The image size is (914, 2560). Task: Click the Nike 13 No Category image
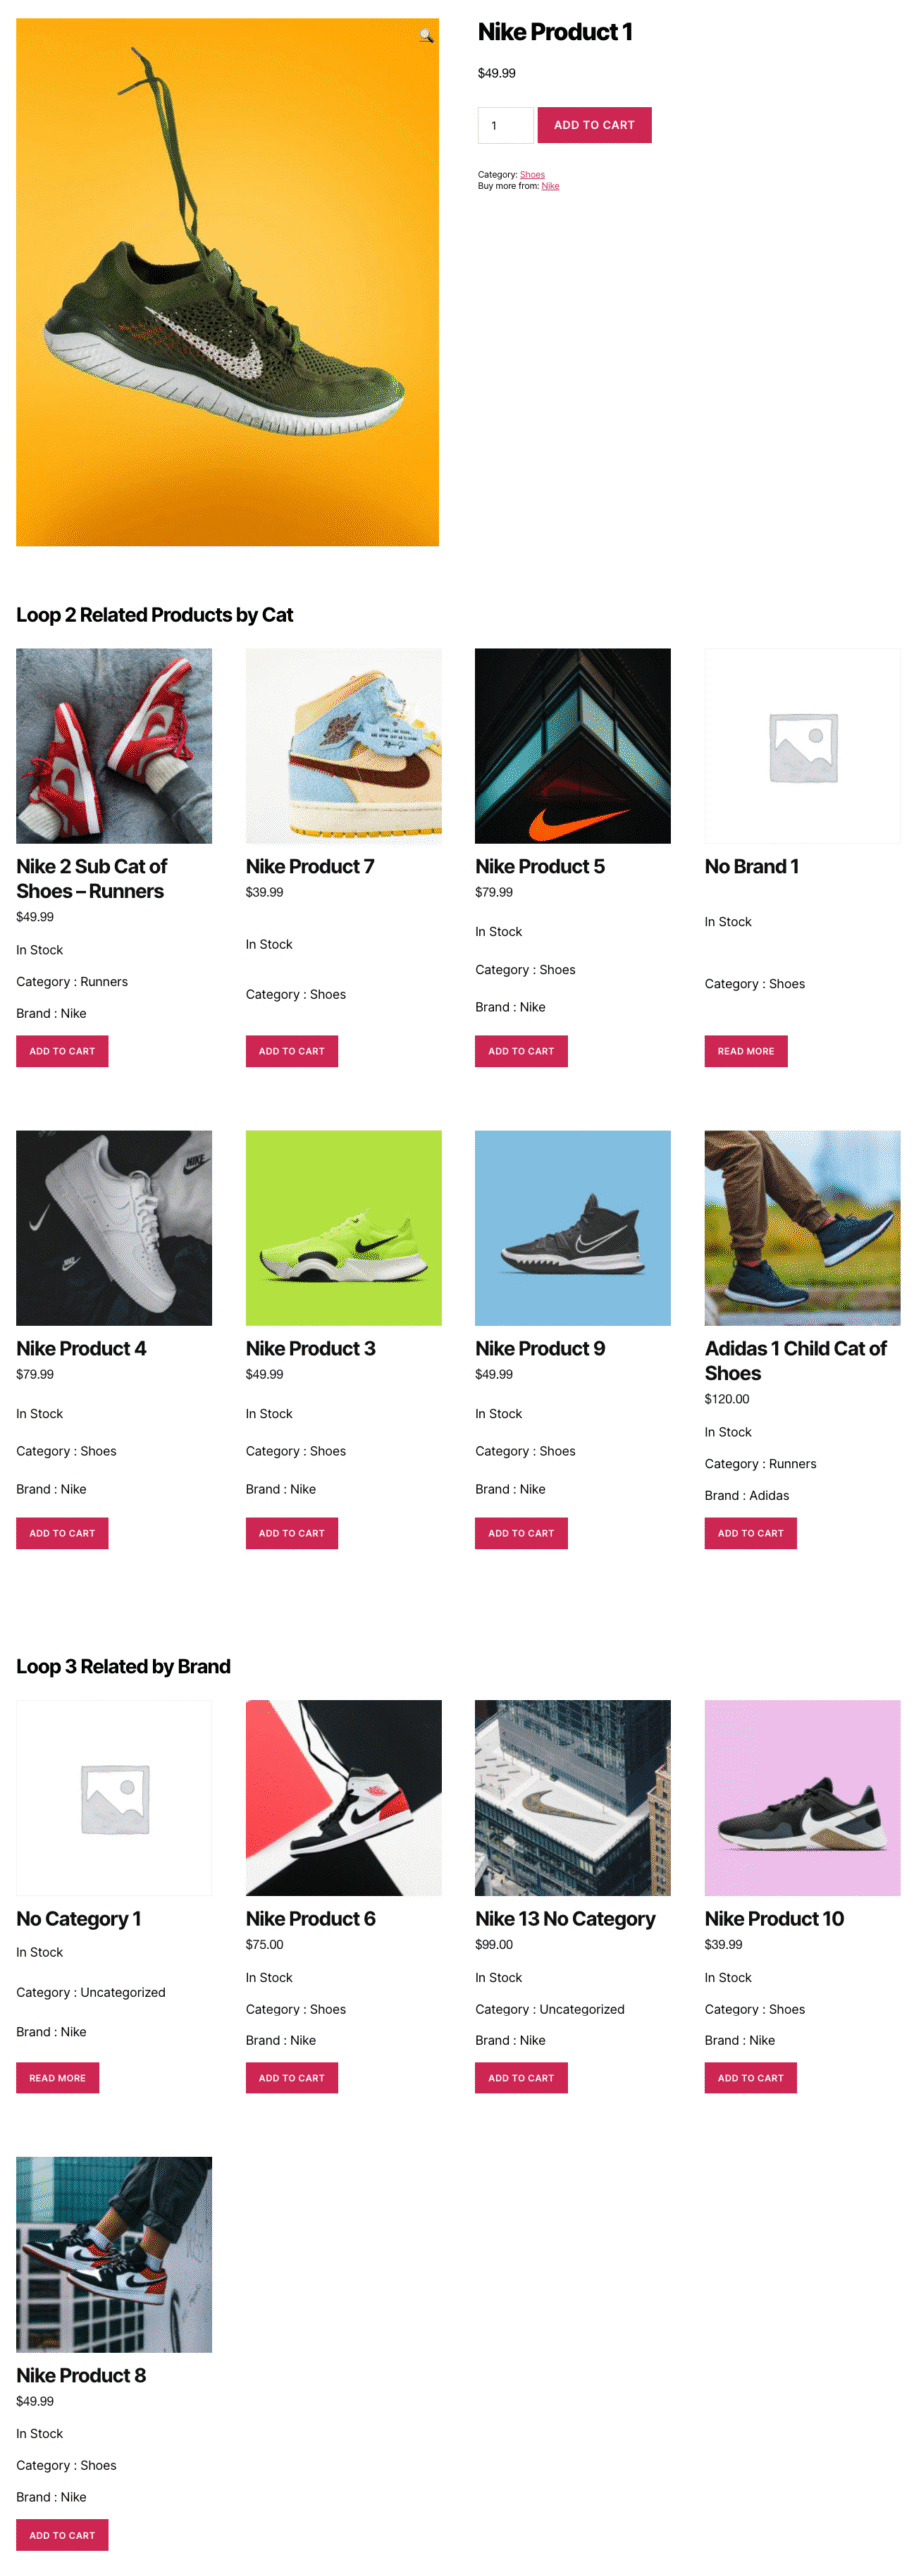click(x=572, y=1797)
